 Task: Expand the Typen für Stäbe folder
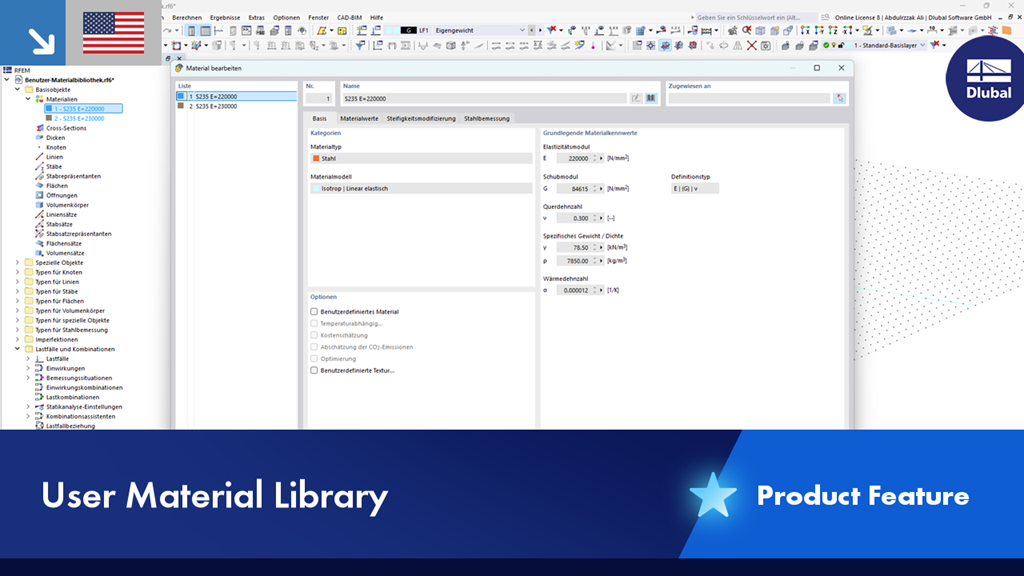click(x=18, y=291)
